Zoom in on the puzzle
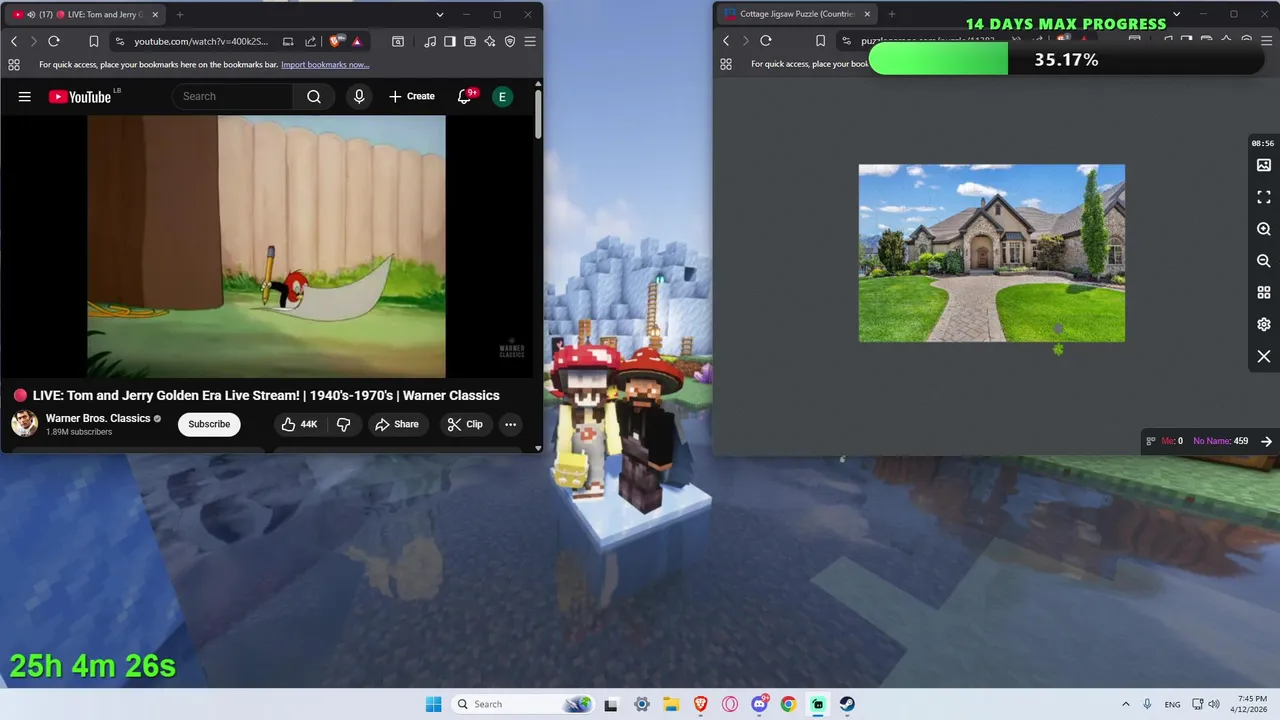 pos(1264,229)
